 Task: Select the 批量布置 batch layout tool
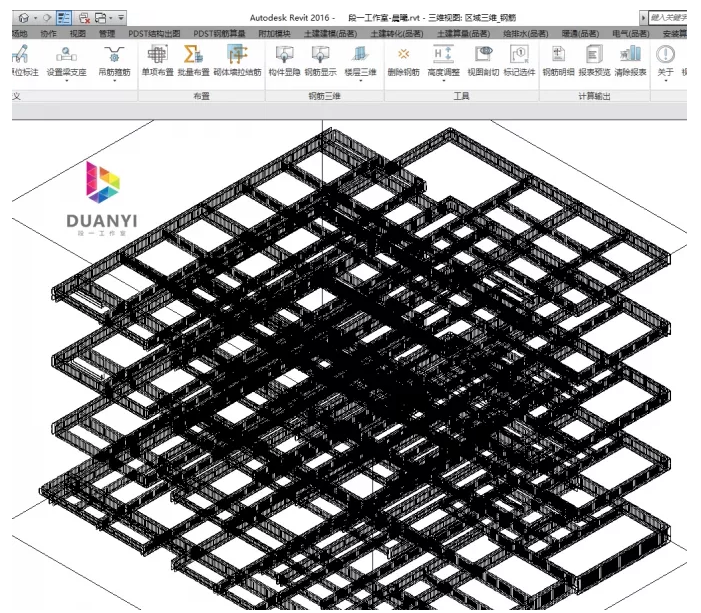pos(192,59)
